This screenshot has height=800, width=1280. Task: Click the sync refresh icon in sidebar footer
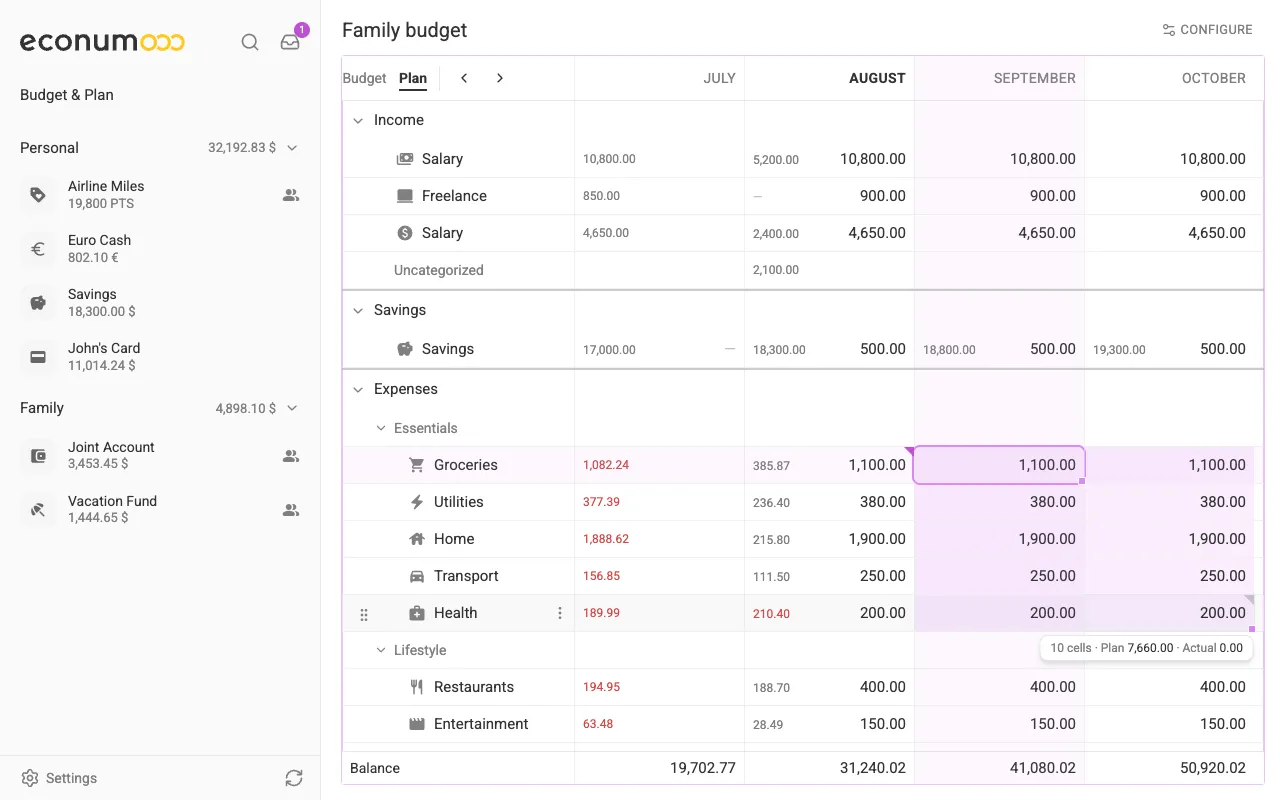tap(293, 778)
